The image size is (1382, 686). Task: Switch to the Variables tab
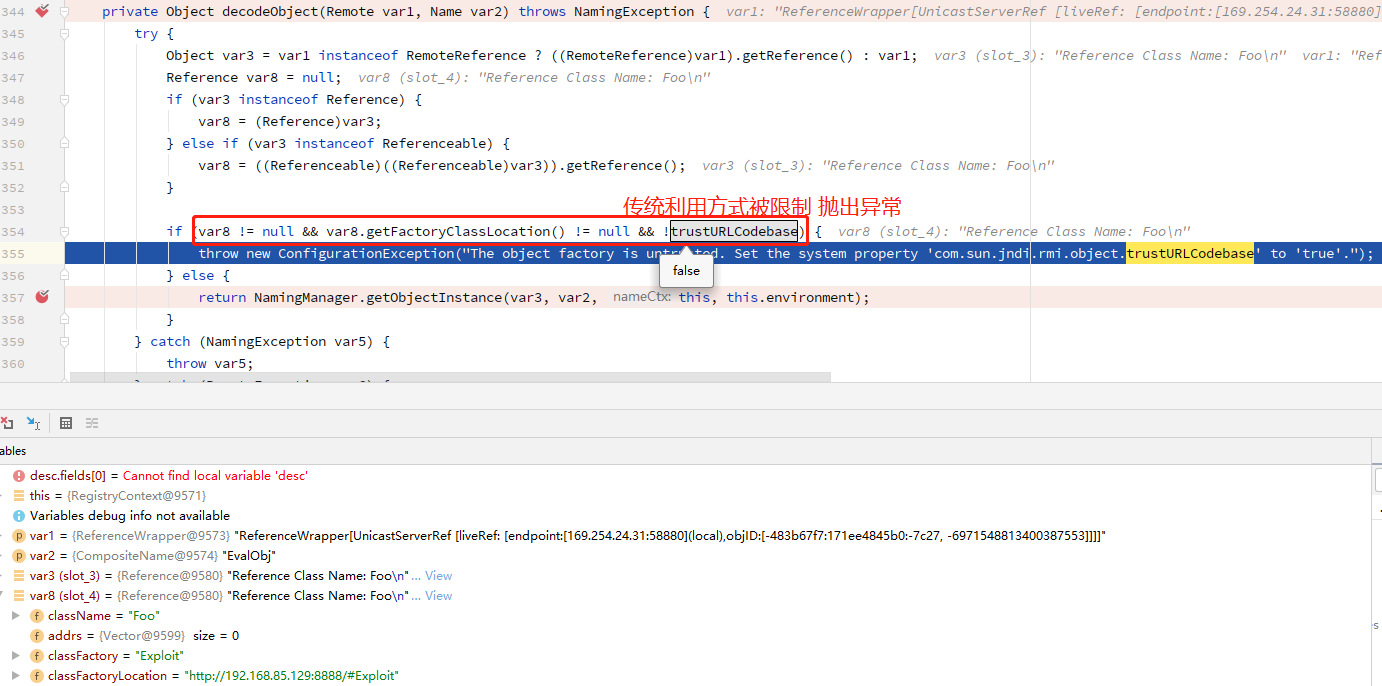[x=12, y=450]
